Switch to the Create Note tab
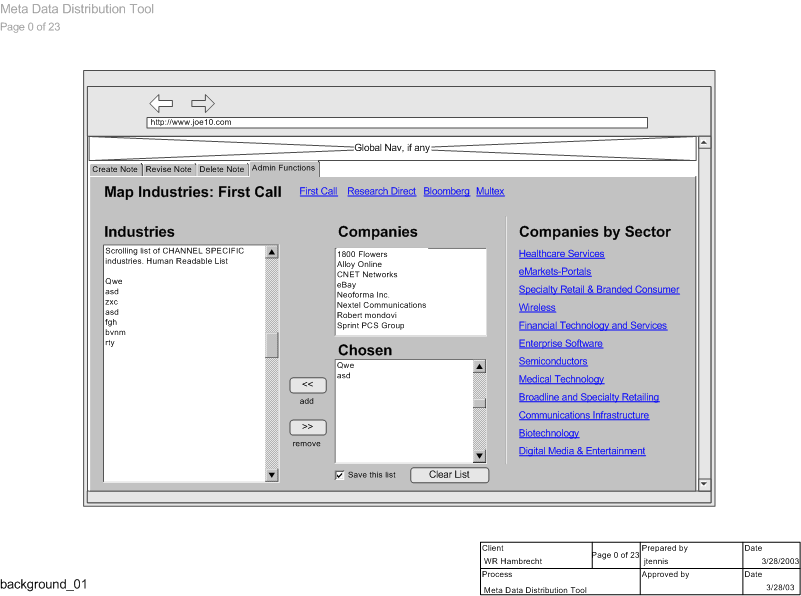 point(115,169)
